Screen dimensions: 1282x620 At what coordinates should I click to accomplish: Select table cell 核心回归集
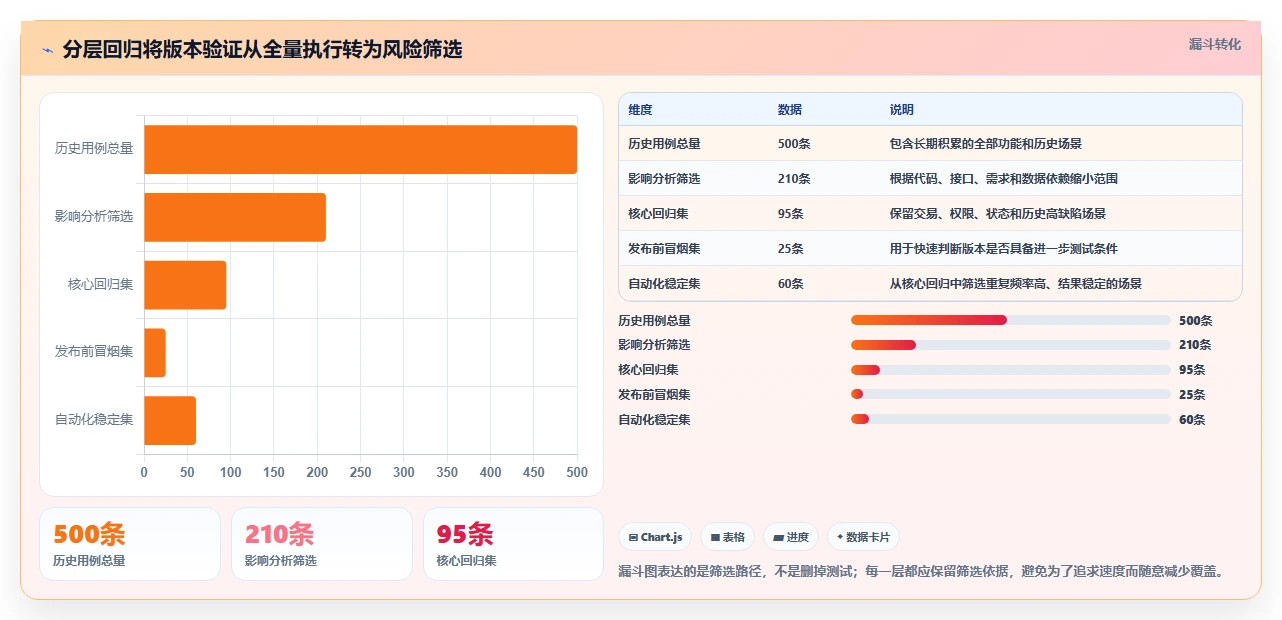coord(658,214)
